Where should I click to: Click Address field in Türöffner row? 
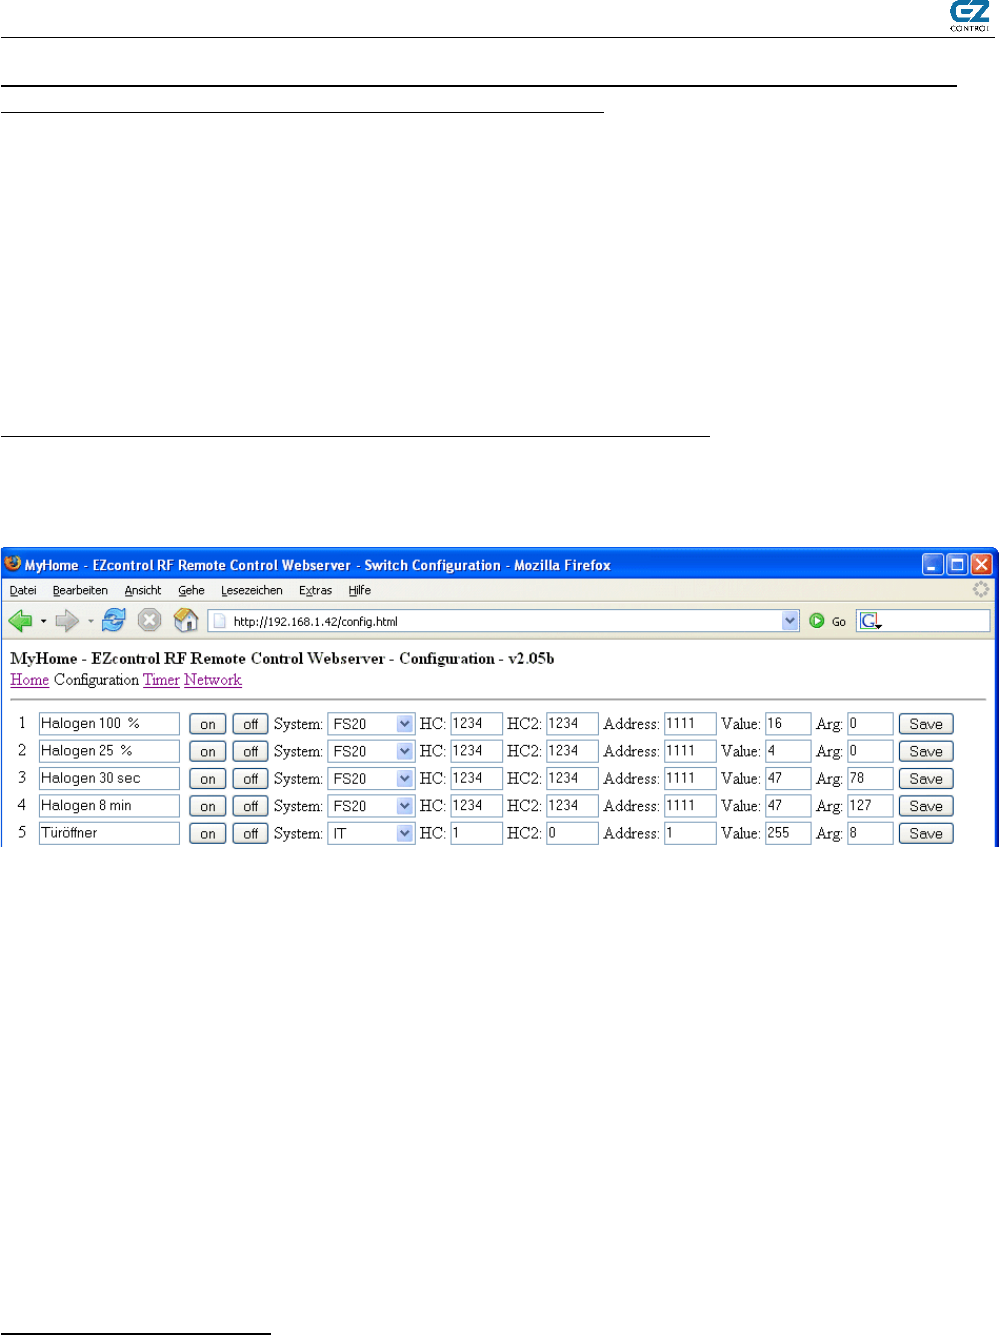click(690, 833)
